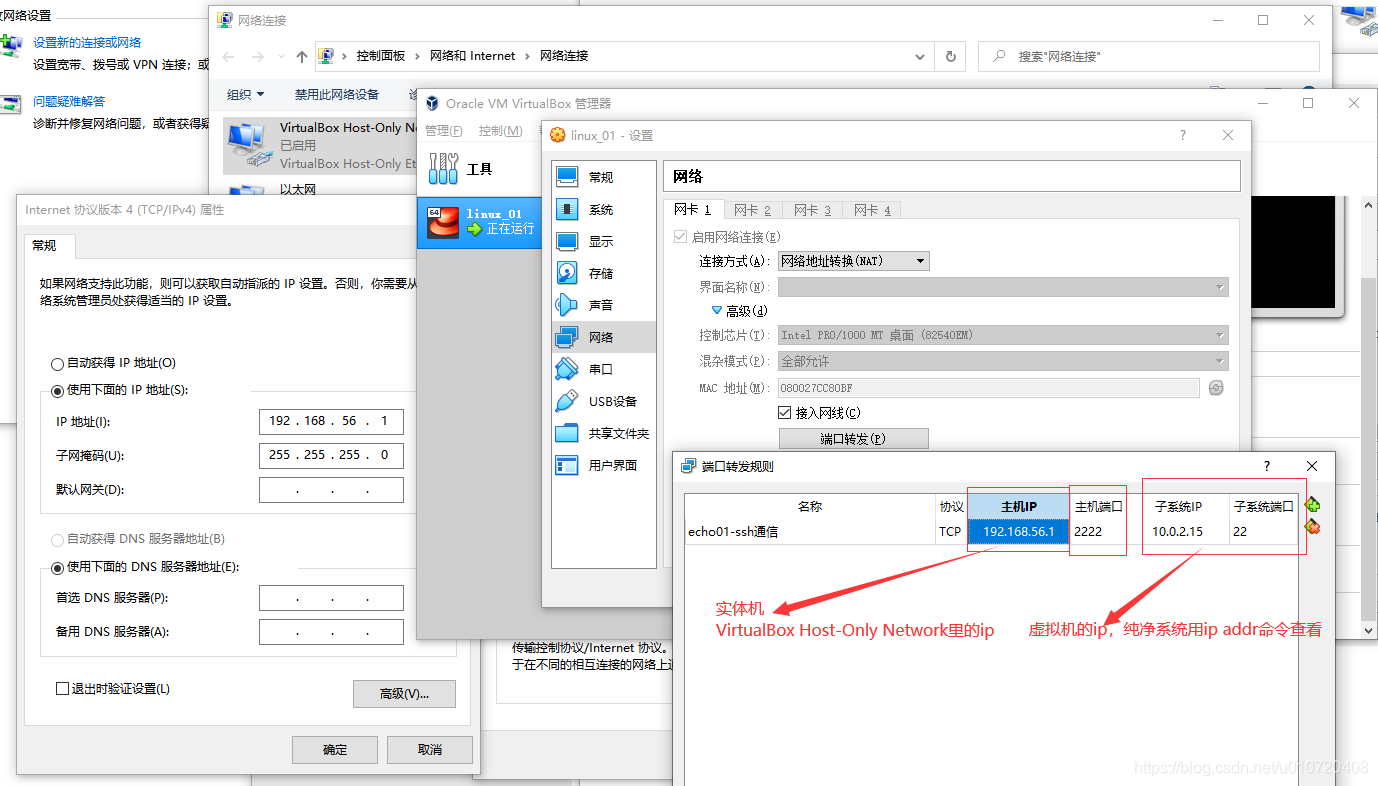
Task: Click the 主机IP cell 192.168.56.1
Action: point(1018,532)
